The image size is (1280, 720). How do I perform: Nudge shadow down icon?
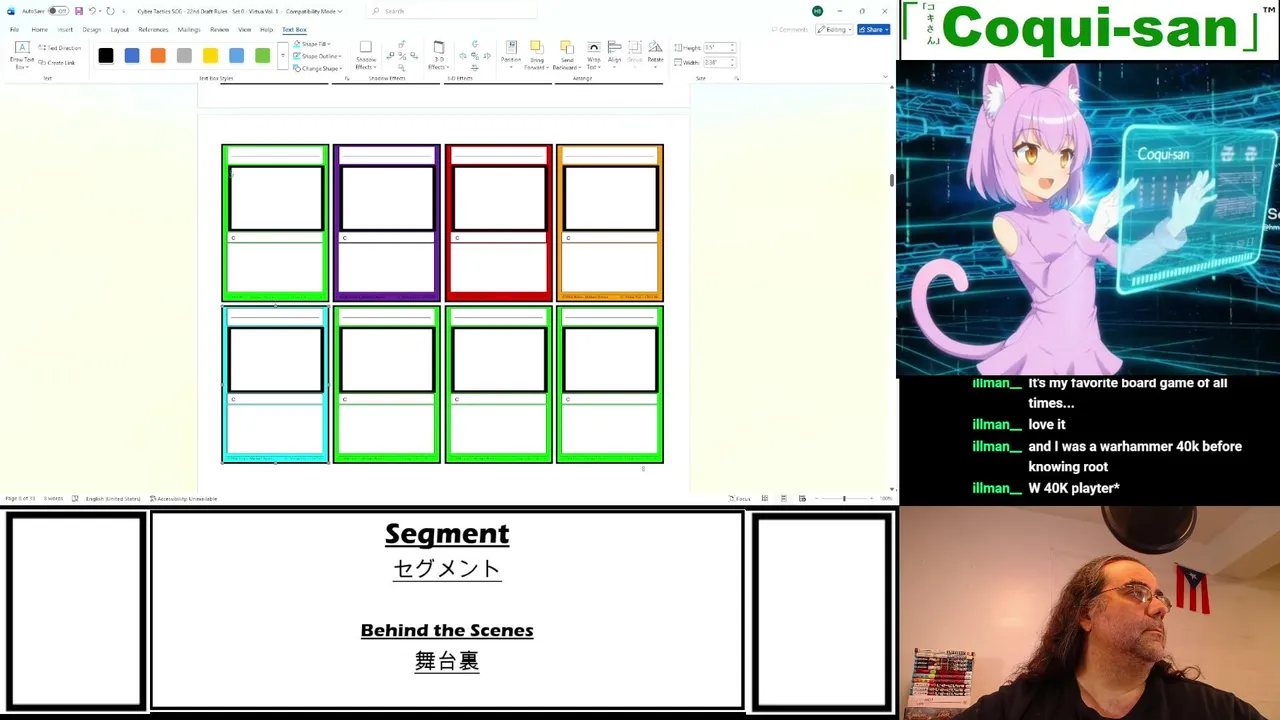point(401,67)
